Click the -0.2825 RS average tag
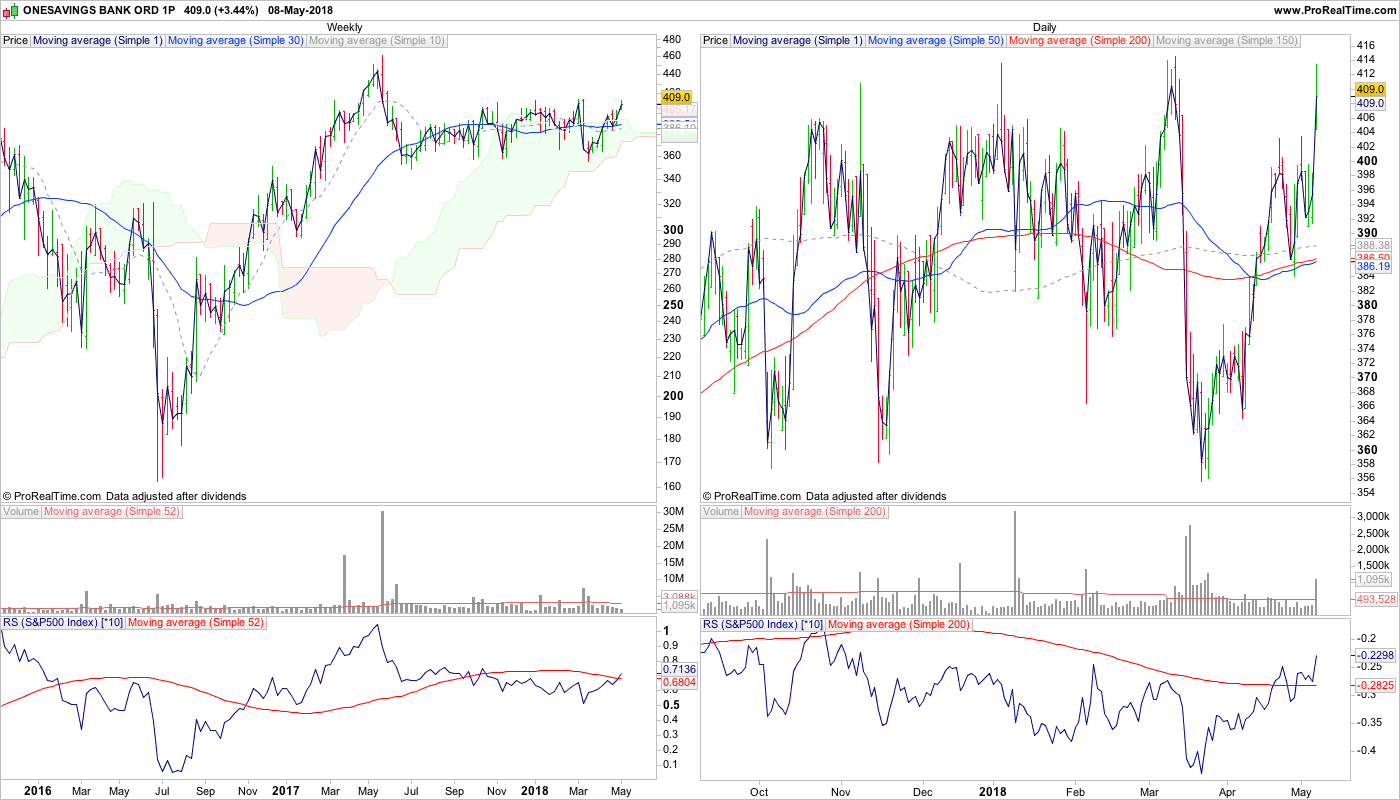 [1375, 685]
